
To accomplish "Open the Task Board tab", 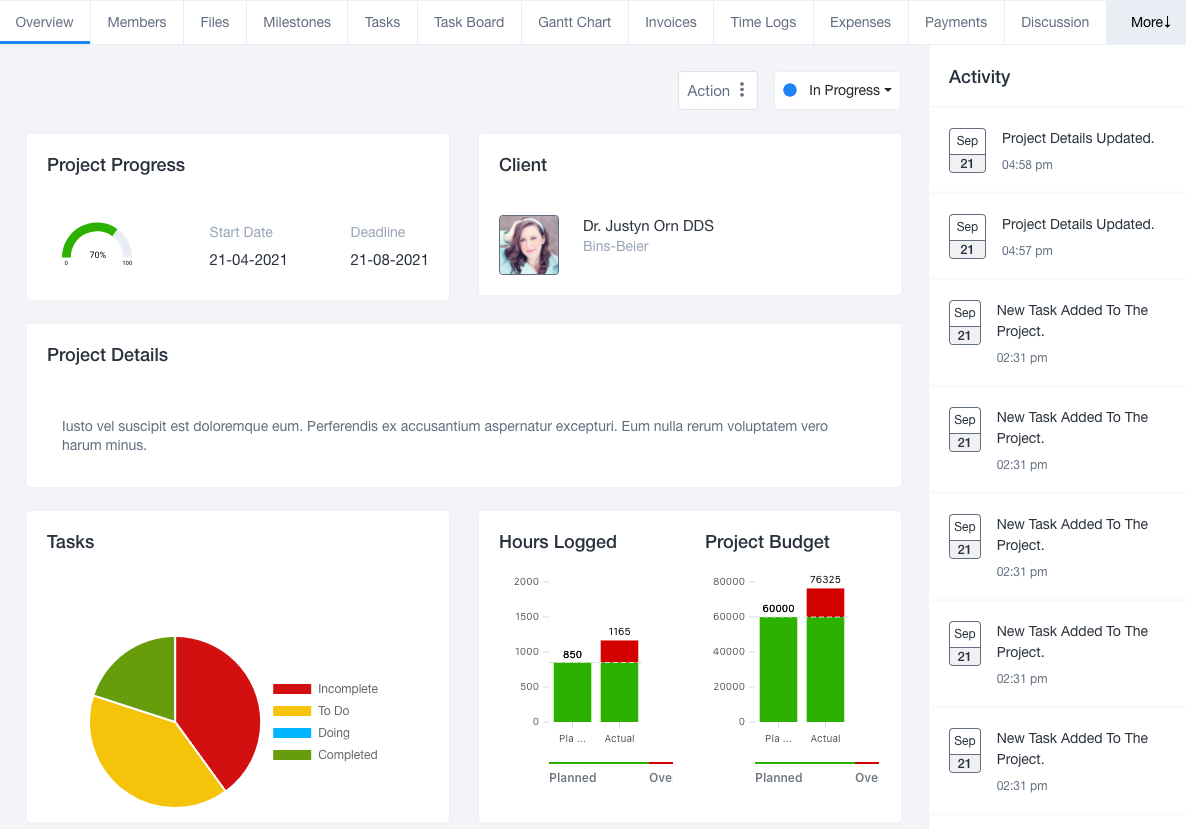I will [x=469, y=22].
